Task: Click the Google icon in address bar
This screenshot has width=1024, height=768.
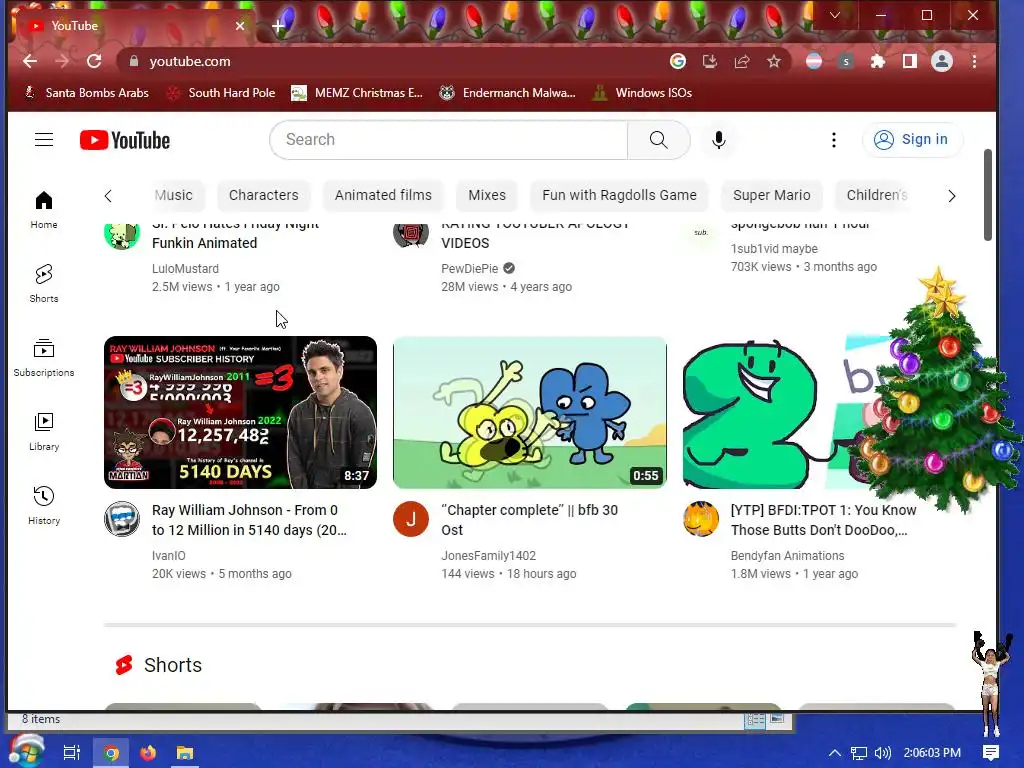Action: [x=678, y=61]
